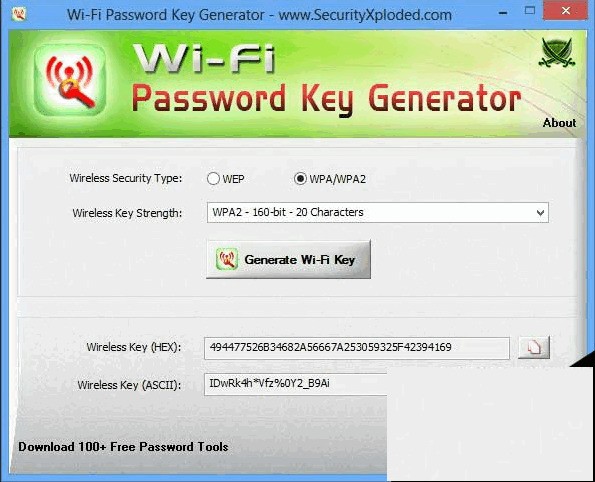This screenshot has width=595, height=482.
Task: Click the Wi-Fi key logo in banner
Action: [70, 80]
